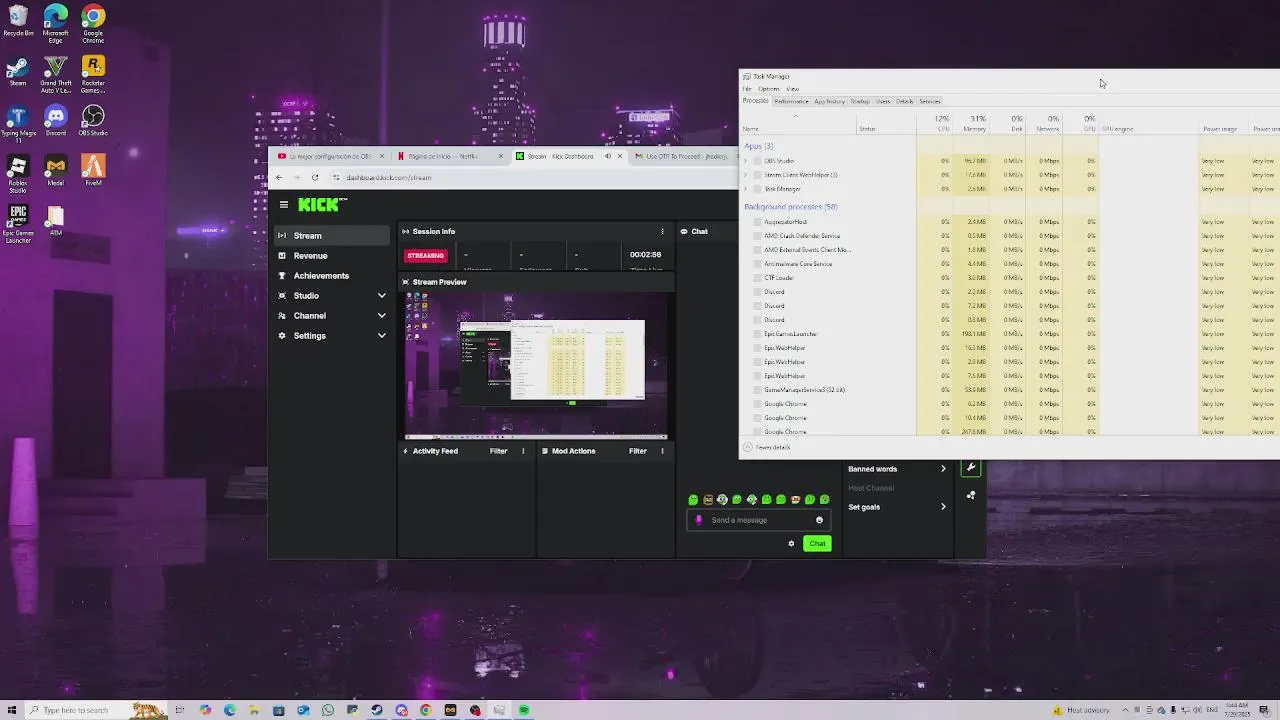The image size is (1280, 720).
Task: Switch to the App history tab in Task Manager
Action: click(x=829, y=101)
